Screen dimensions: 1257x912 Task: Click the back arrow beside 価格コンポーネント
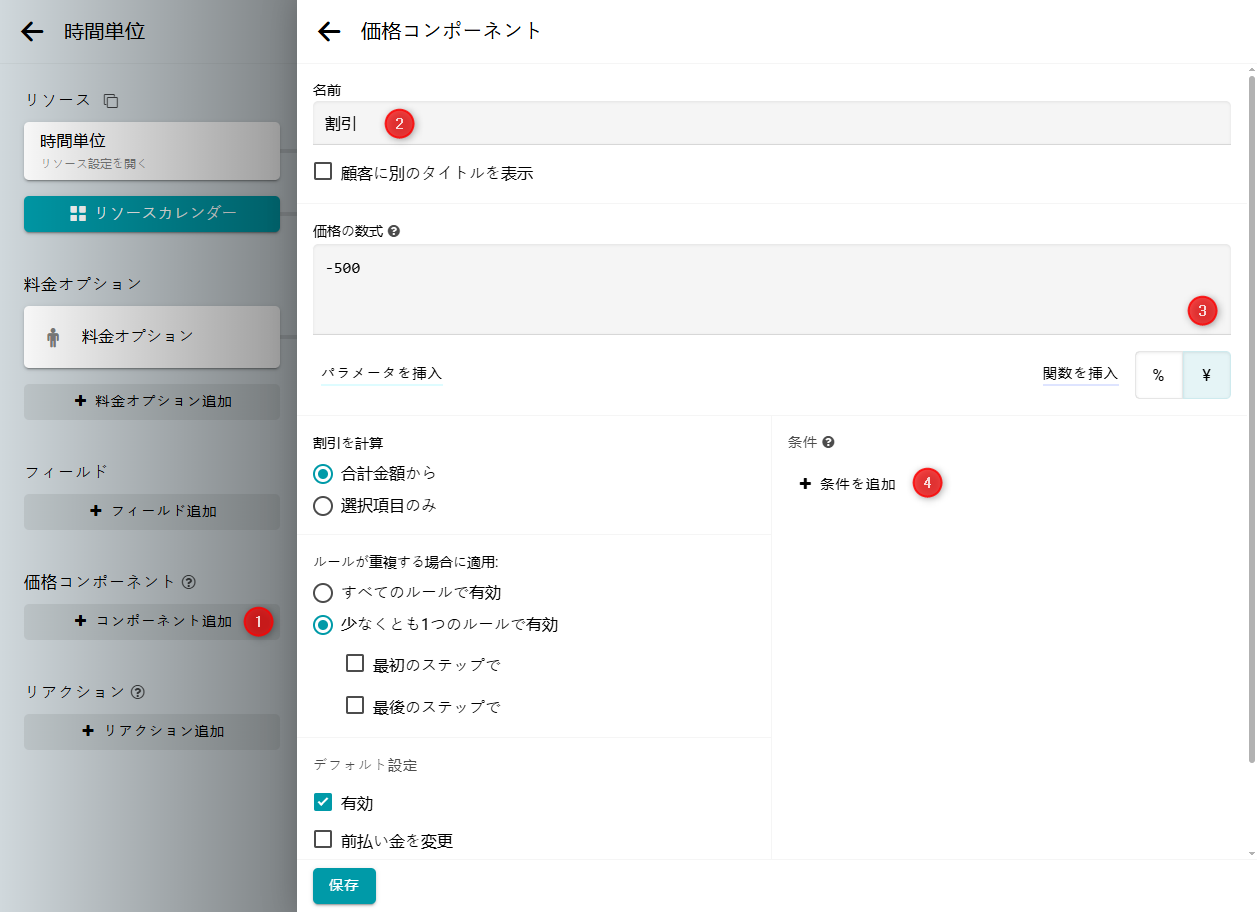(329, 32)
